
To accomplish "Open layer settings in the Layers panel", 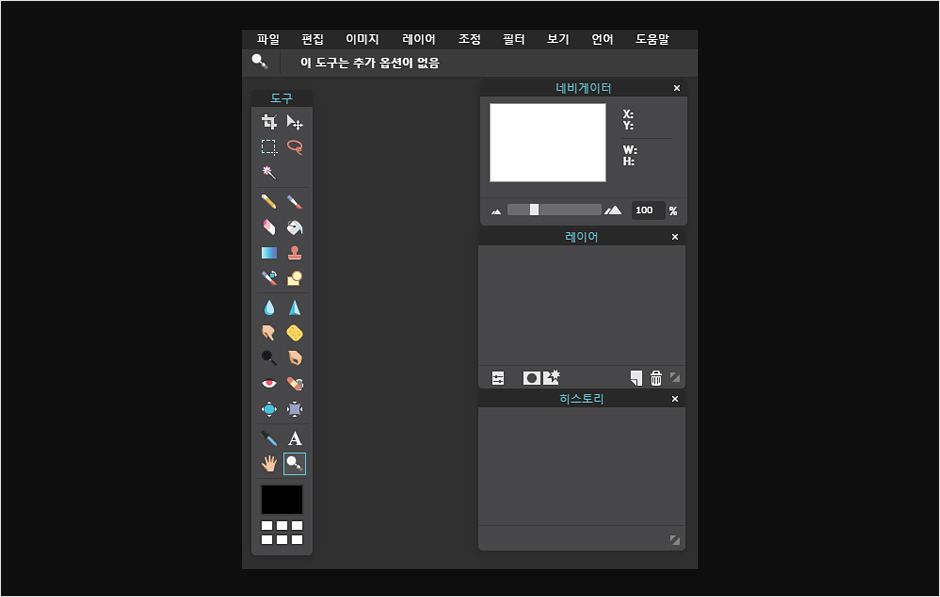I will click(497, 377).
